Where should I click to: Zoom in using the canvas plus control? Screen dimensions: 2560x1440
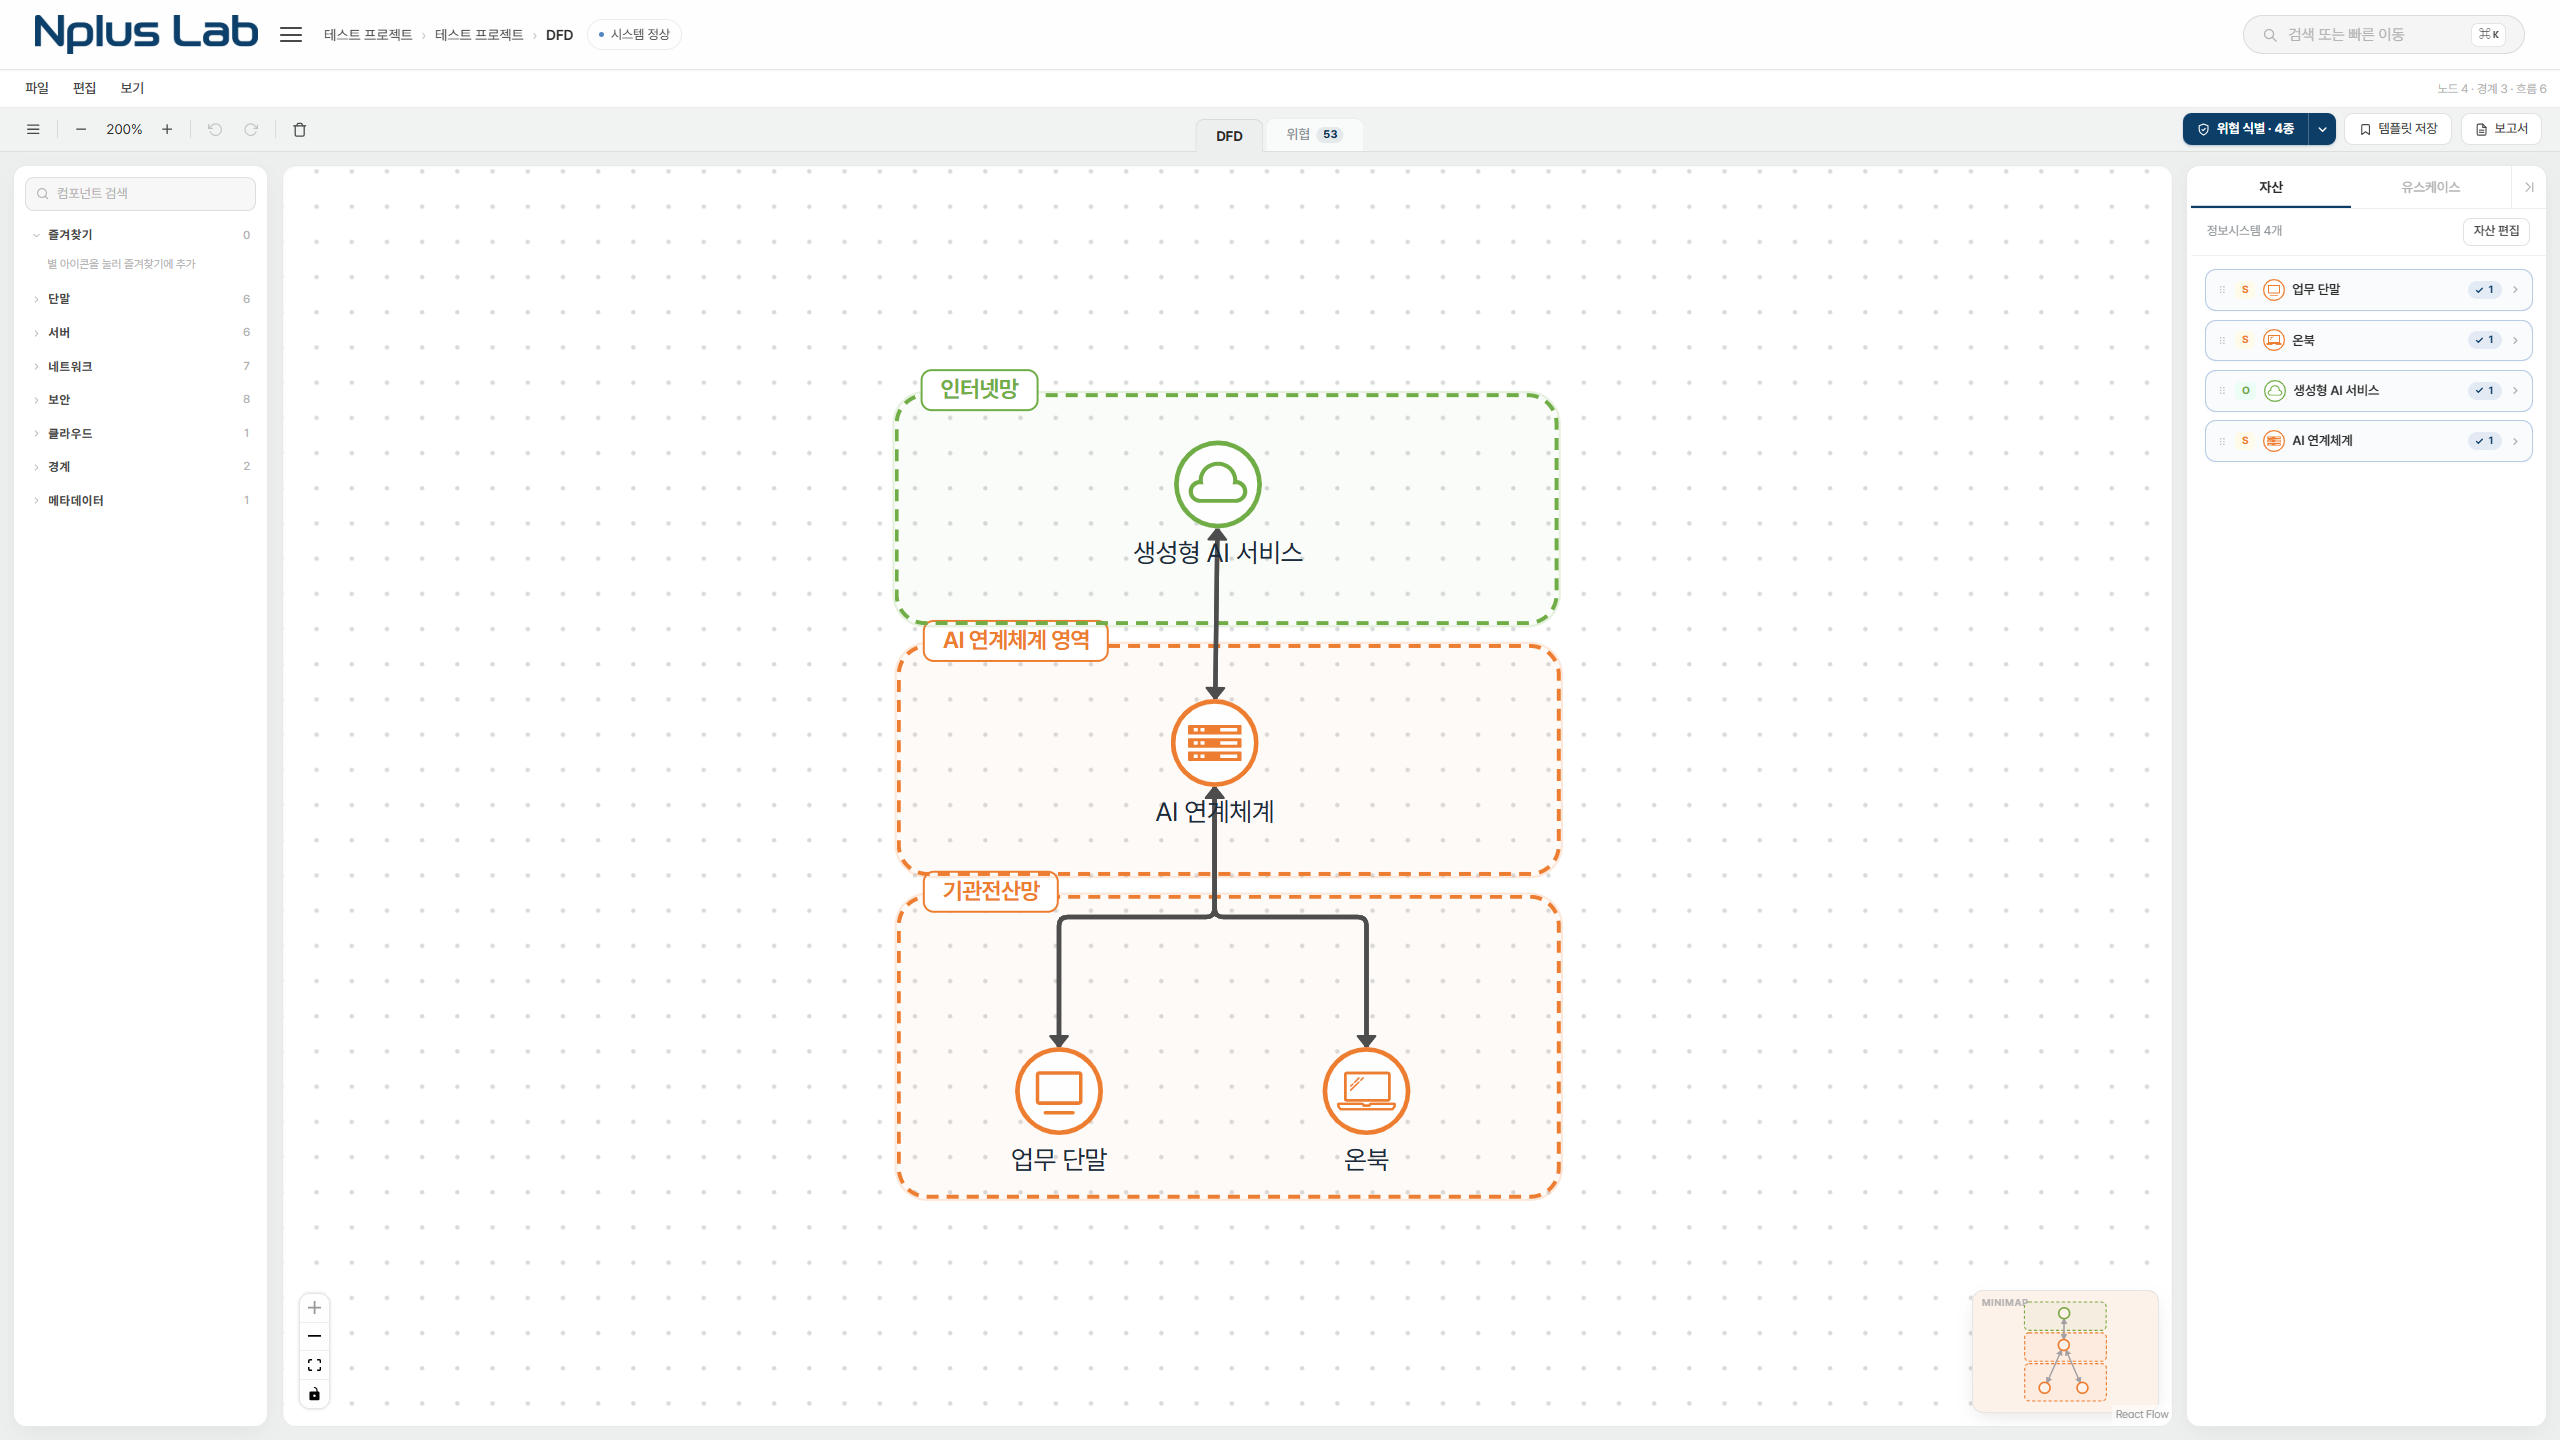click(x=314, y=1307)
